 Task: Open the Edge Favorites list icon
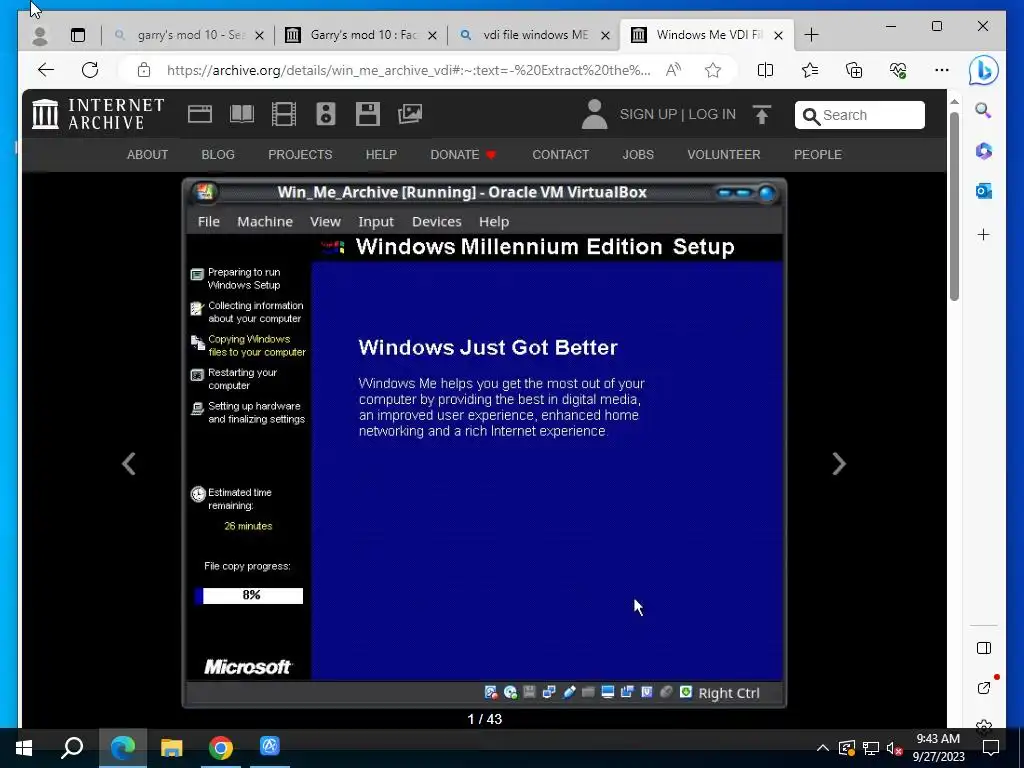(810, 70)
